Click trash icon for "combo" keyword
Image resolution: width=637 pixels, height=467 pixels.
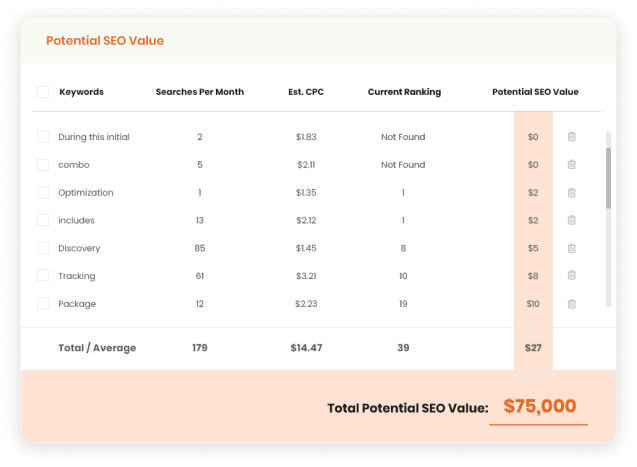572,165
